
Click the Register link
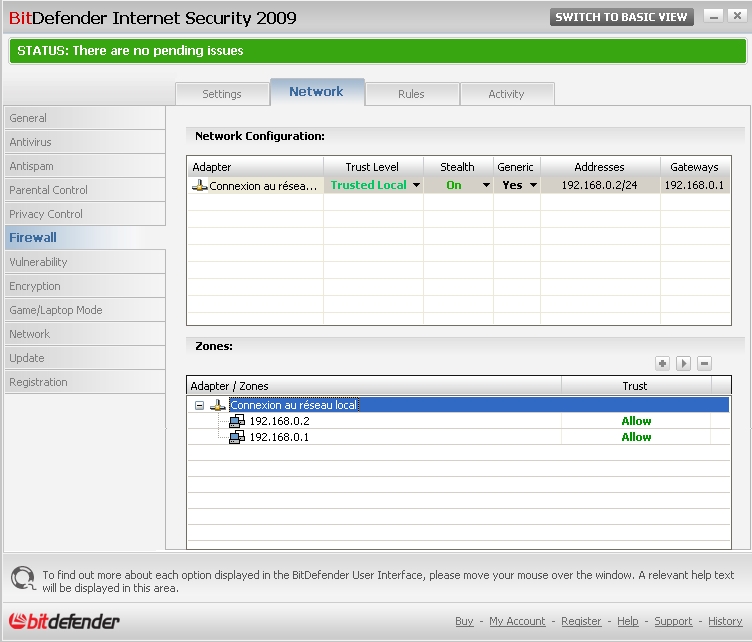[581, 621]
